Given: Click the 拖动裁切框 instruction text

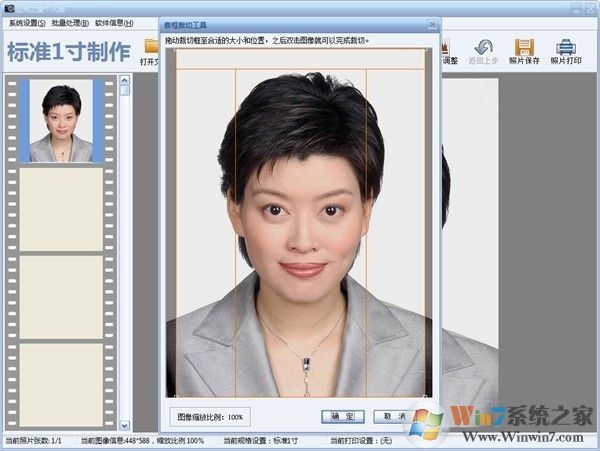Looking at the screenshot, I should coord(267,40).
